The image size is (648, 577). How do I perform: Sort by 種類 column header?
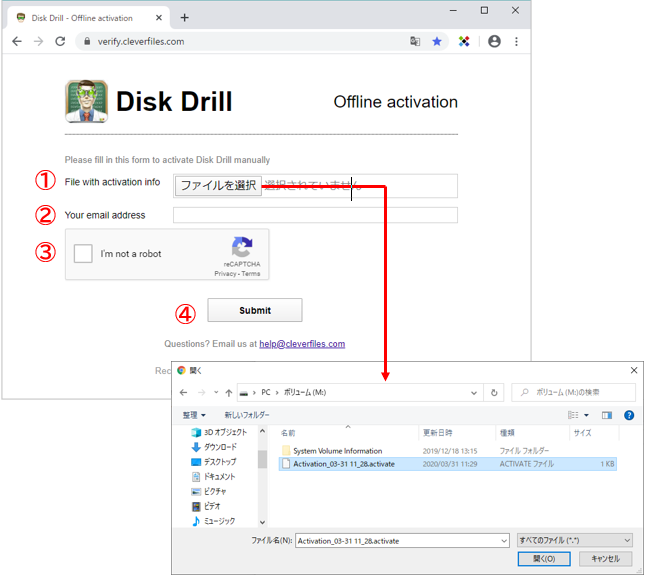click(x=507, y=433)
